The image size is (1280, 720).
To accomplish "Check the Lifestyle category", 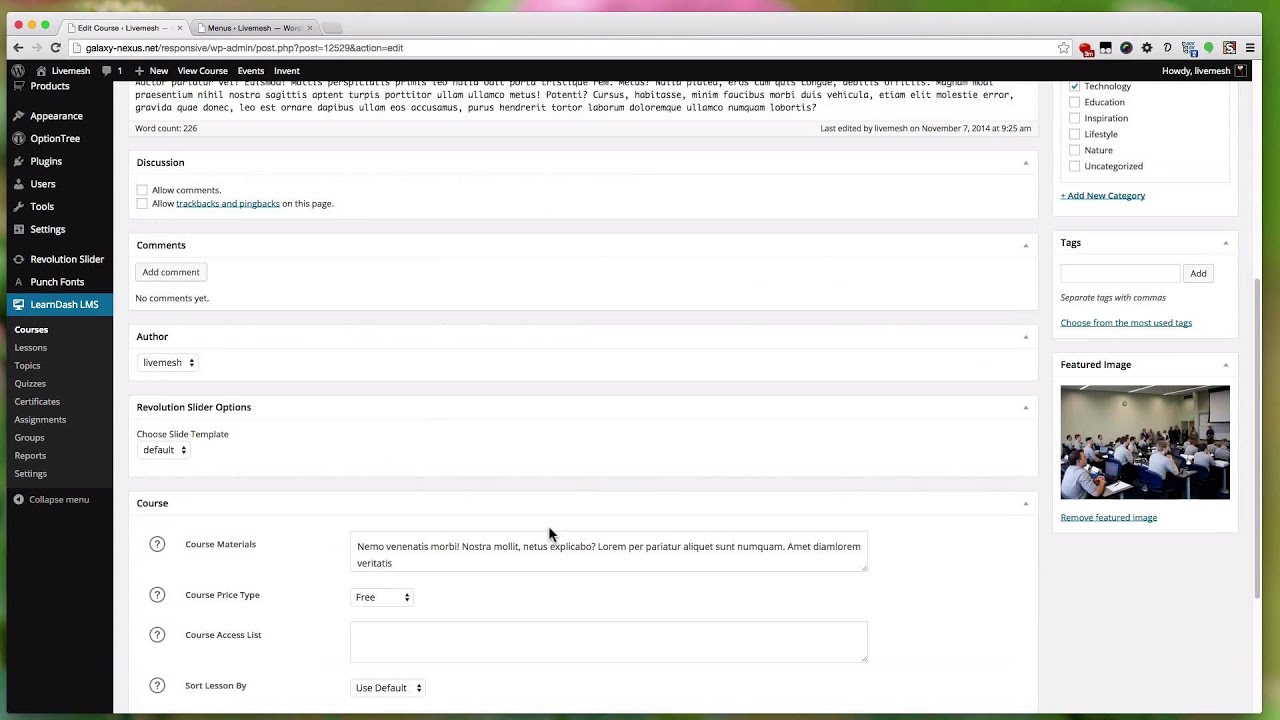I will 1075,134.
